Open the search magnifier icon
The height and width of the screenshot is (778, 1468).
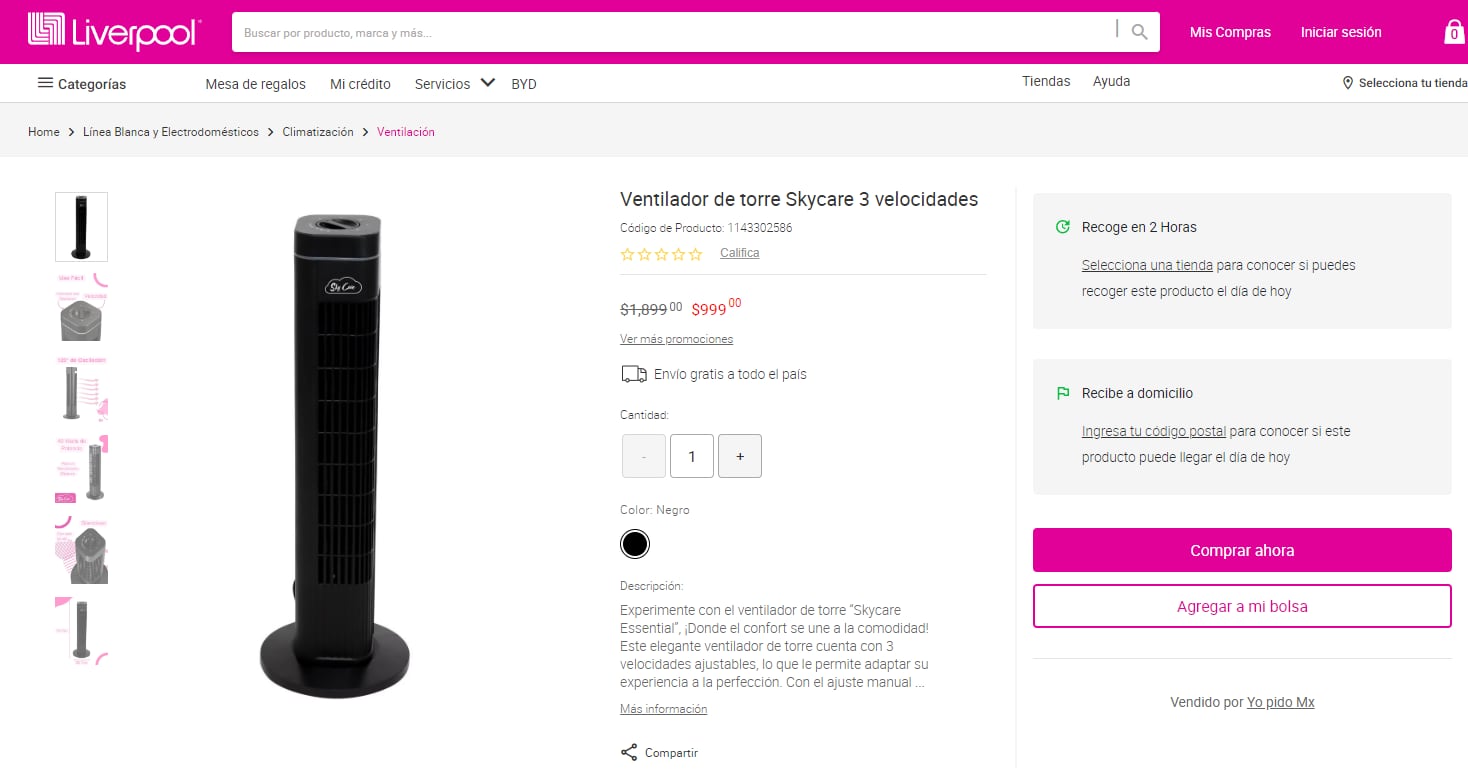coord(1138,31)
